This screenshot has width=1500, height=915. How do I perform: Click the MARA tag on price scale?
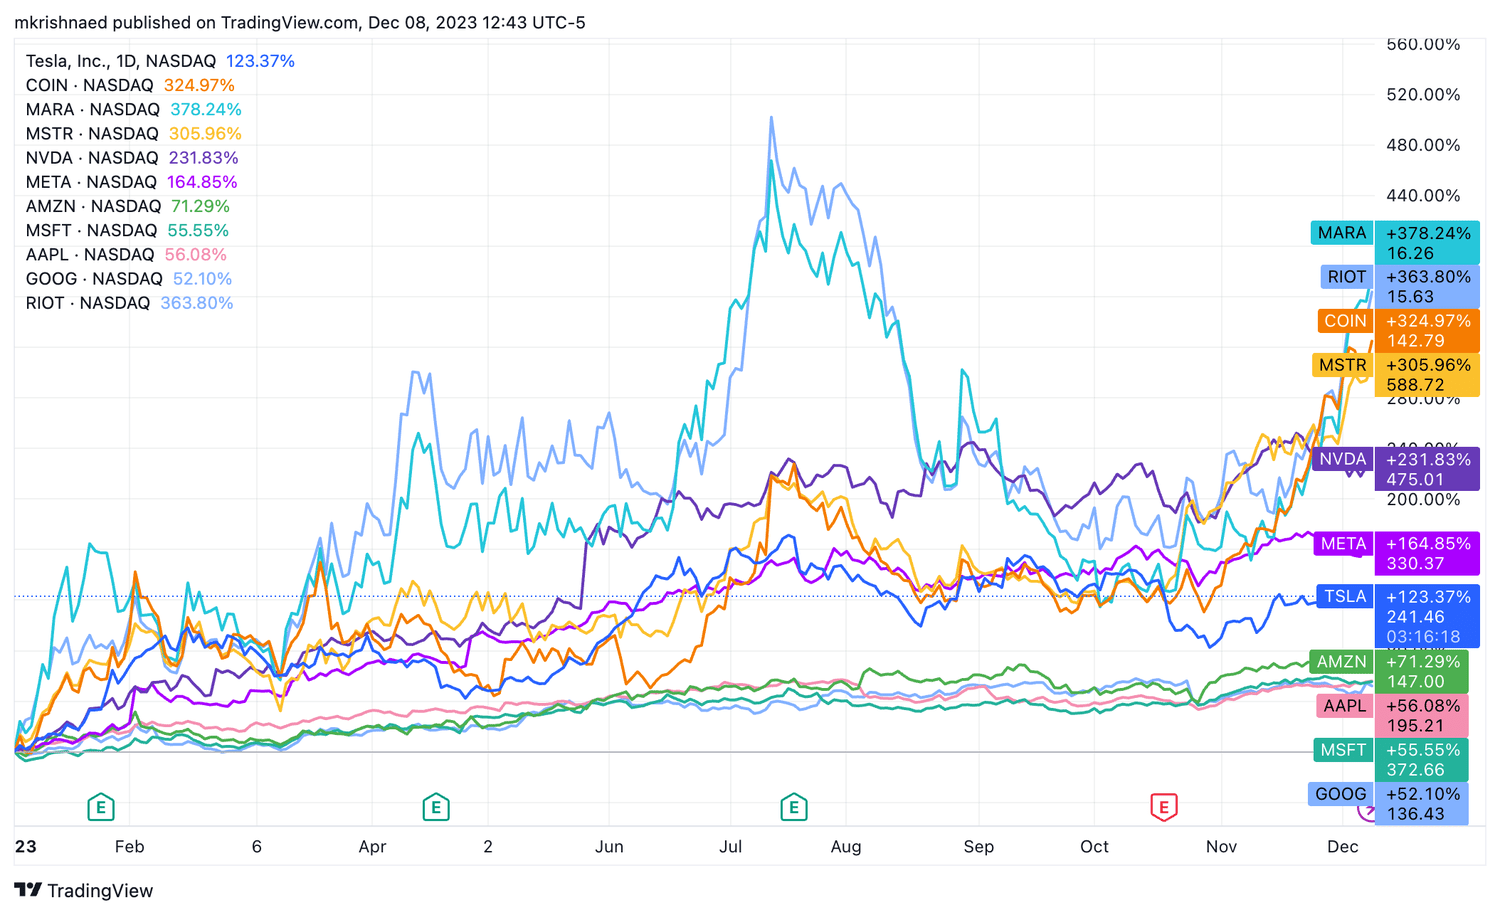[x=1342, y=233]
